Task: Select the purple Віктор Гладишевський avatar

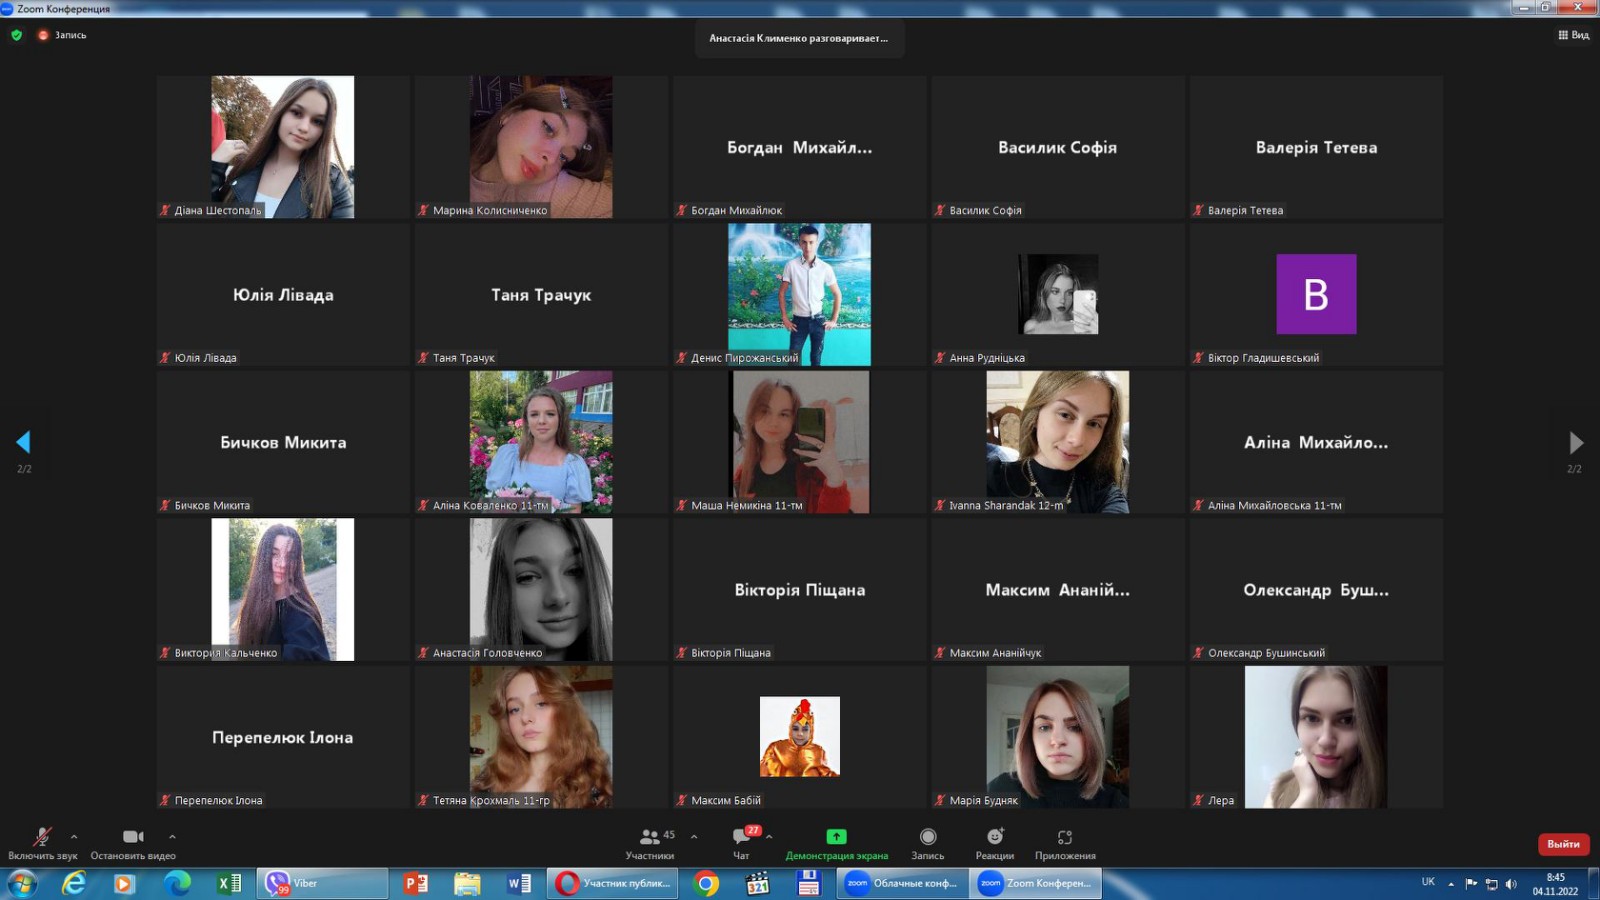Action: click(1316, 294)
